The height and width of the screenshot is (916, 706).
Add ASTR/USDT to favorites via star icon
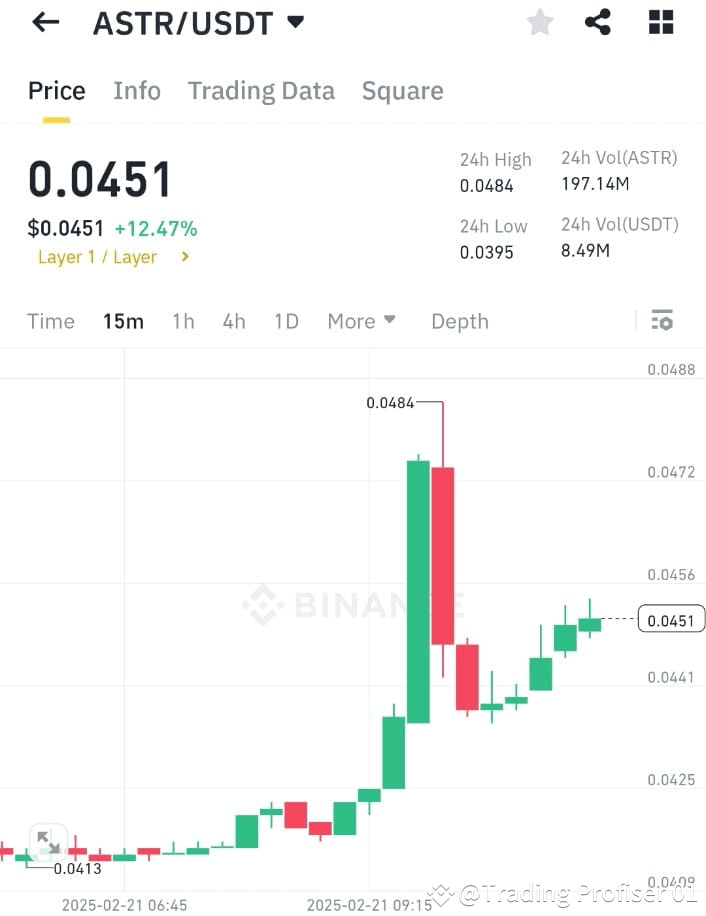pyautogui.click(x=540, y=22)
